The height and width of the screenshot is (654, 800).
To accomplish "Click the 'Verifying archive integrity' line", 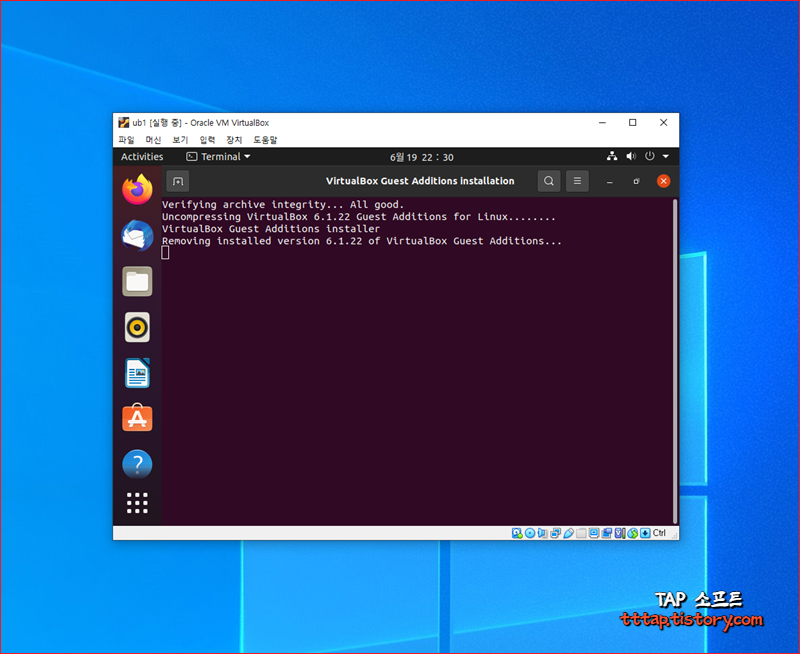I will [283, 205].
